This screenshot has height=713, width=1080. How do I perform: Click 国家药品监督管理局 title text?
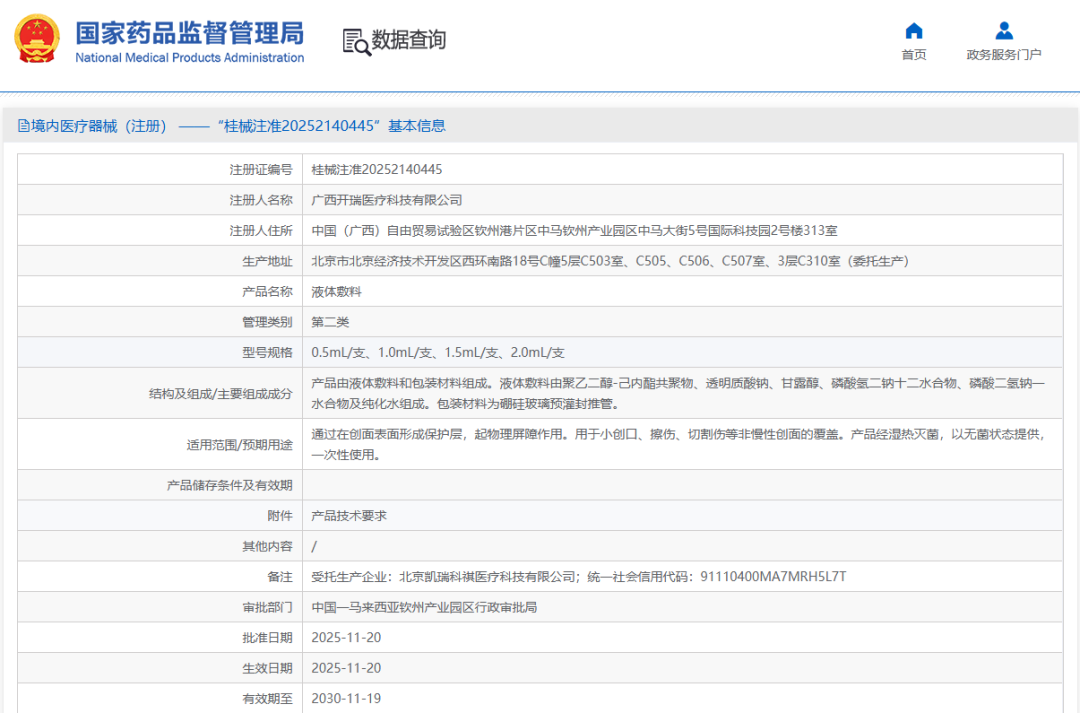189,33
